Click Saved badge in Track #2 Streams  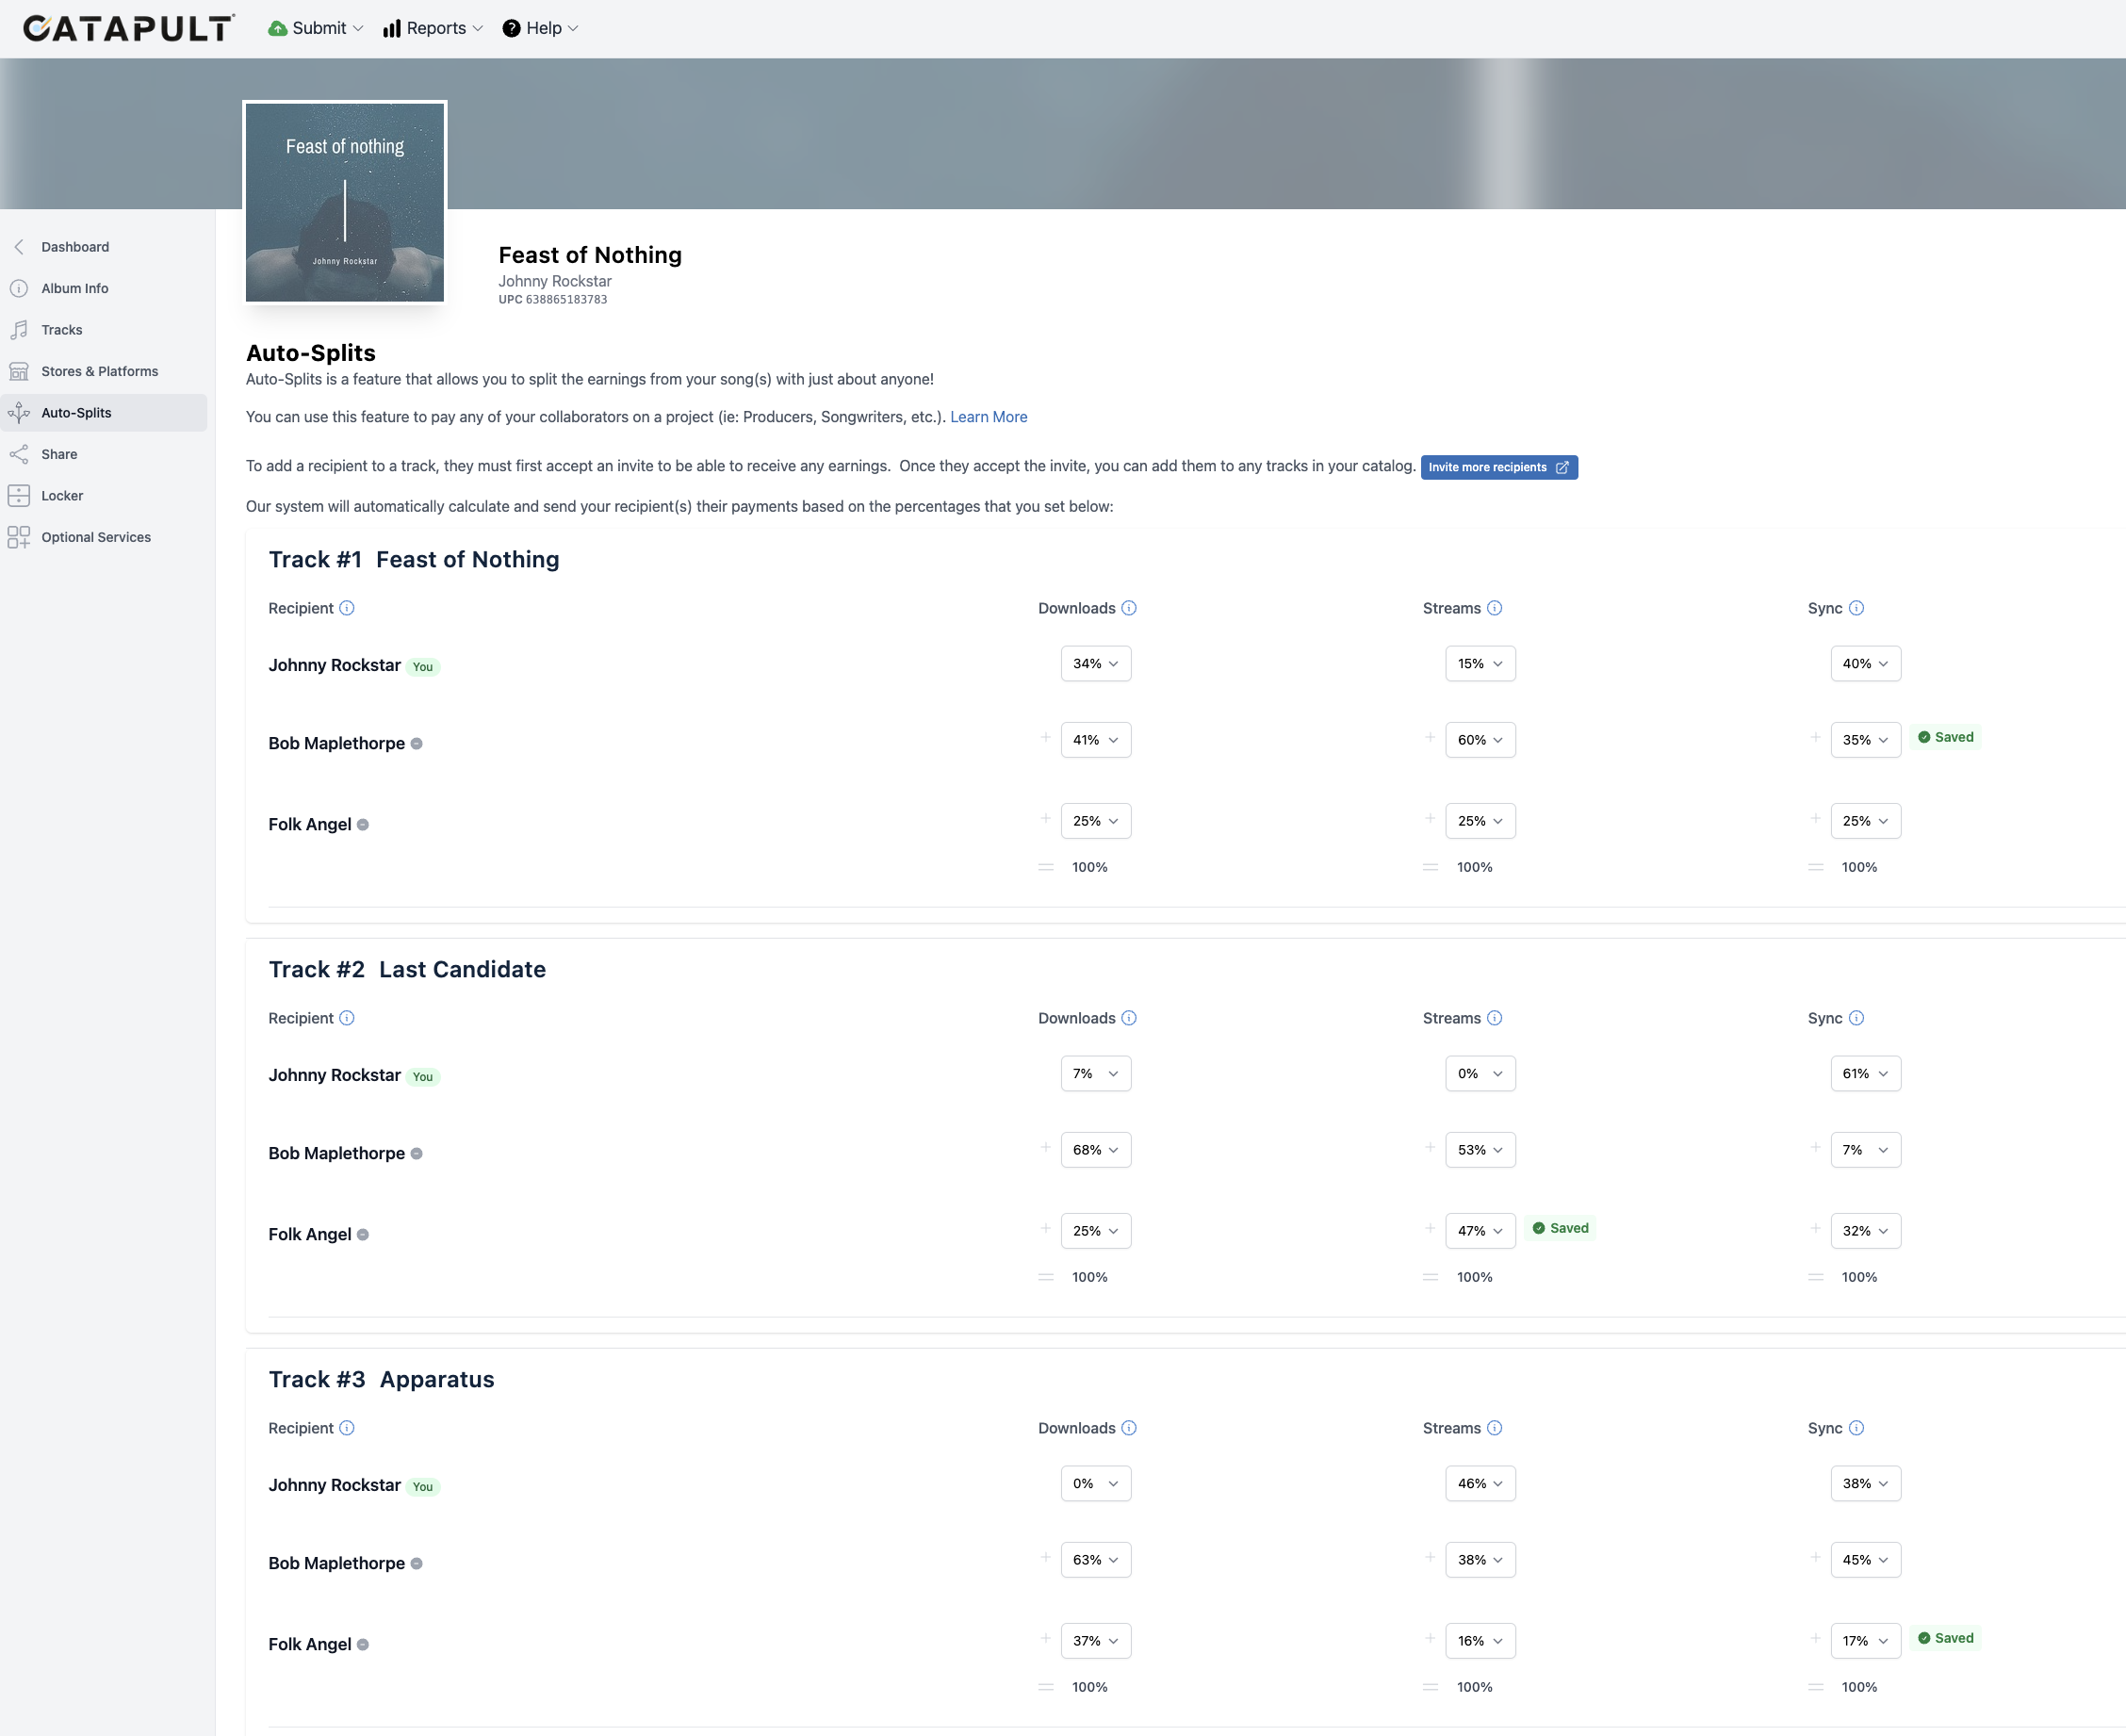1560,1228
